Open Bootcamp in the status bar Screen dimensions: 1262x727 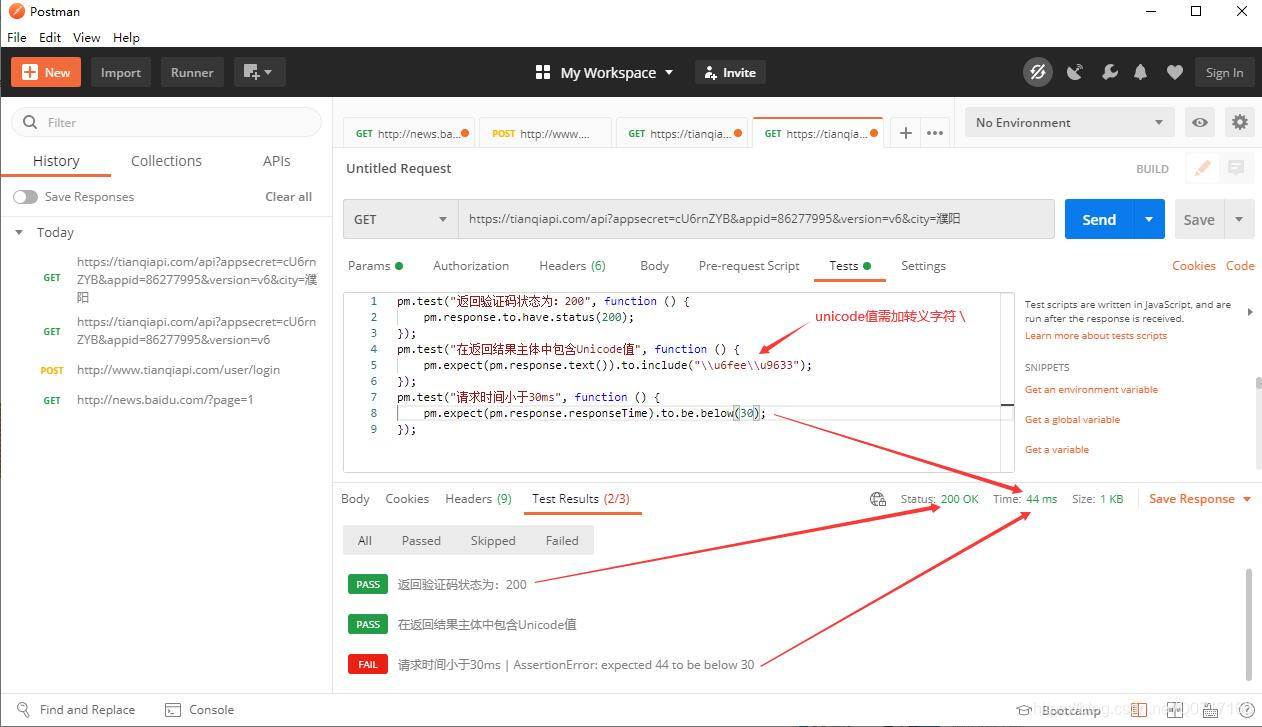click(x=1059, y=710)
